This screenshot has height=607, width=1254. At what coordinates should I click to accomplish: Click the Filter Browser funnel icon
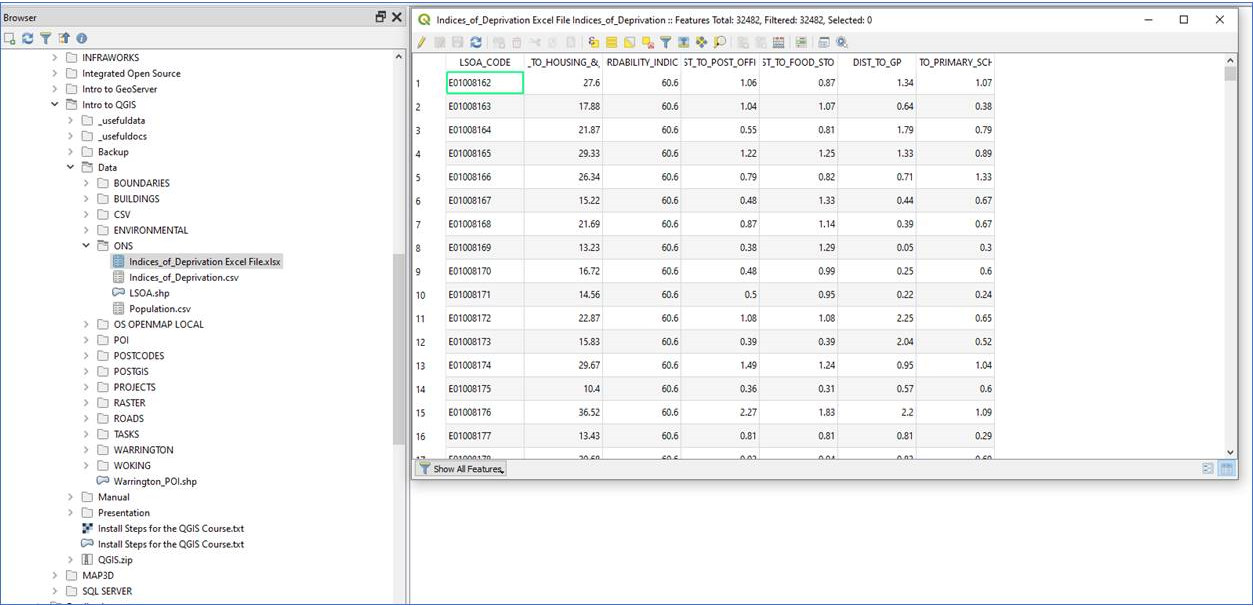point(46,38)
